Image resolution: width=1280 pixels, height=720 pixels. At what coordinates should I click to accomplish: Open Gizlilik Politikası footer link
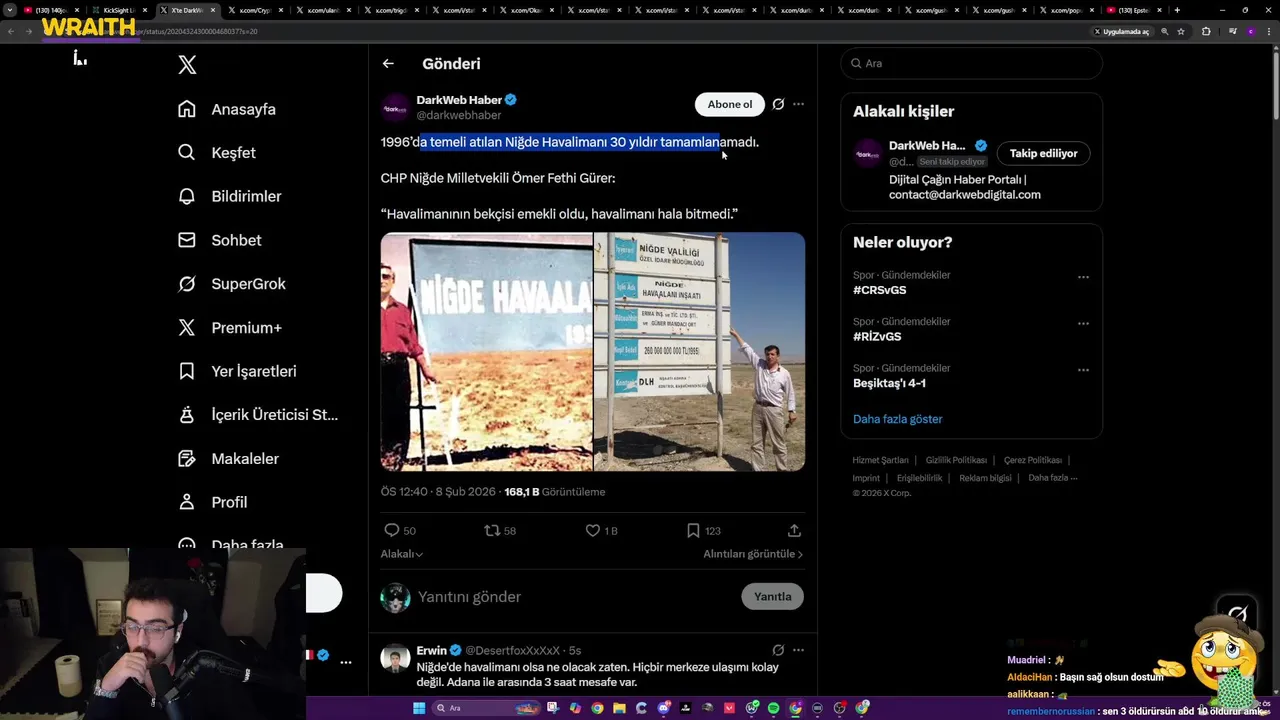click(x=956, y=460)
